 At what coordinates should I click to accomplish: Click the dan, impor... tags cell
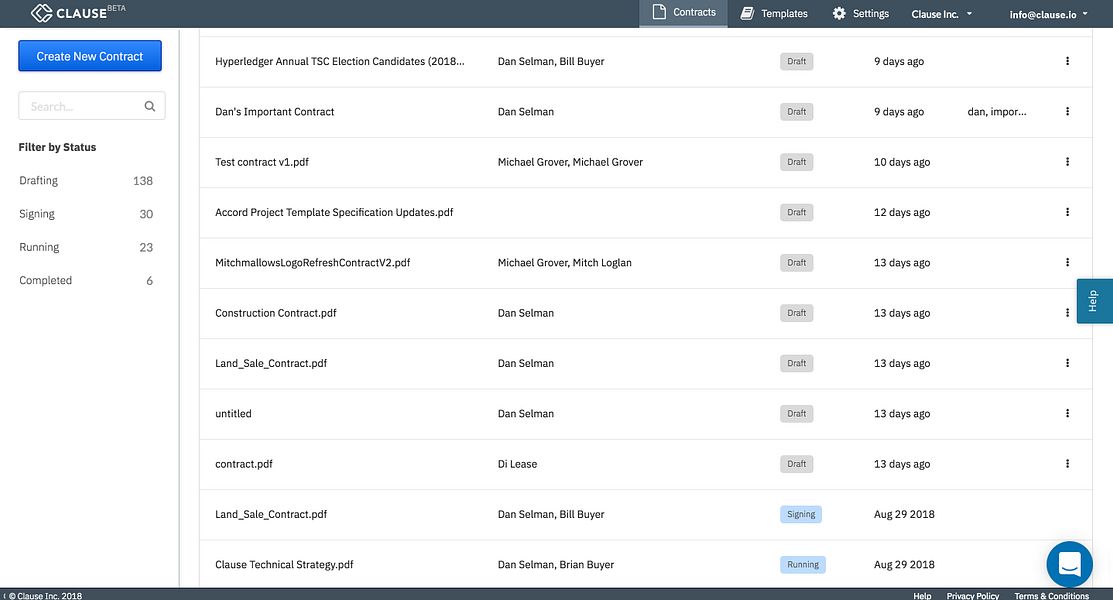pos(997,111)
